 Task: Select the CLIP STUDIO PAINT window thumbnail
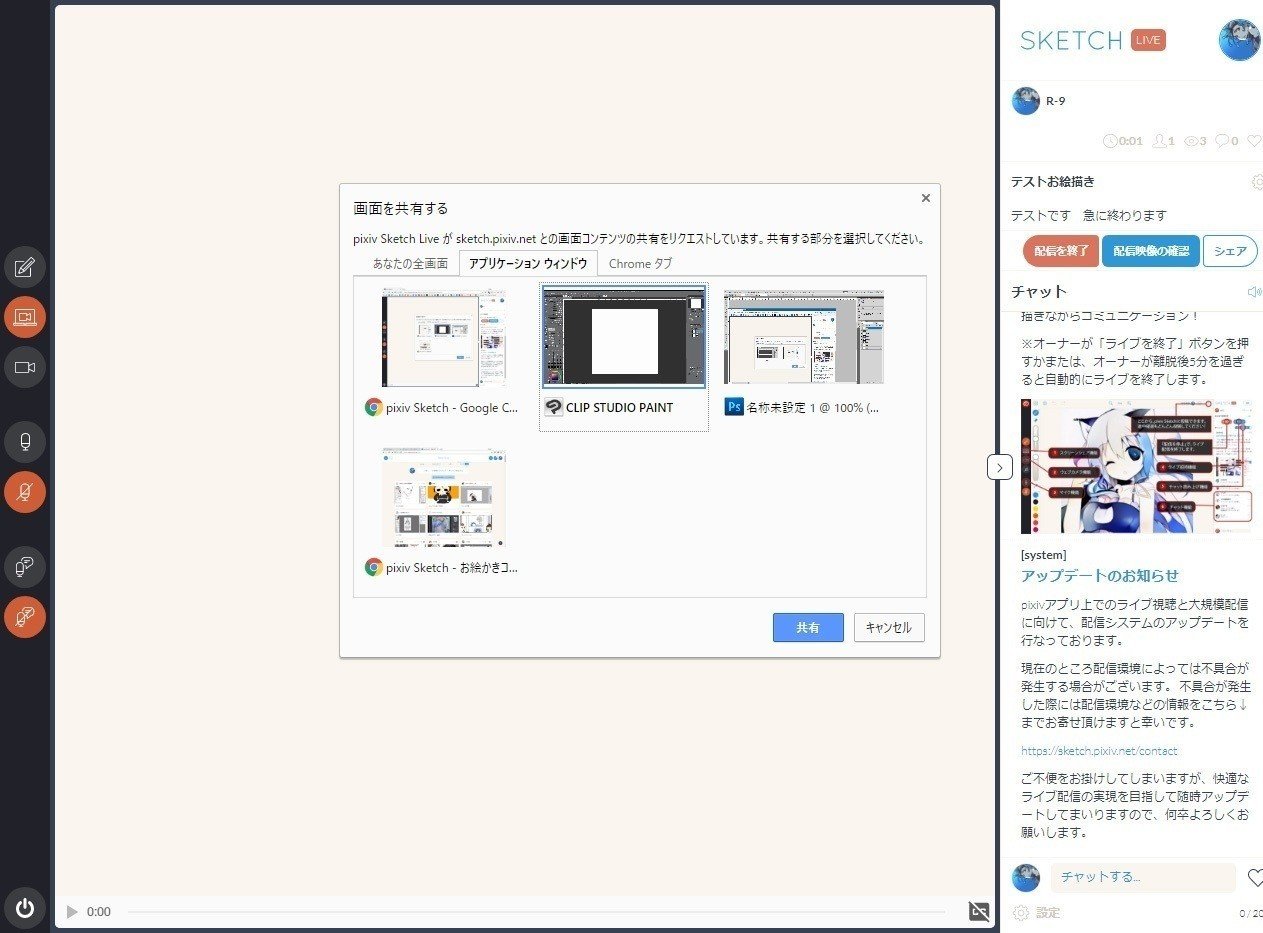(624, 337)
